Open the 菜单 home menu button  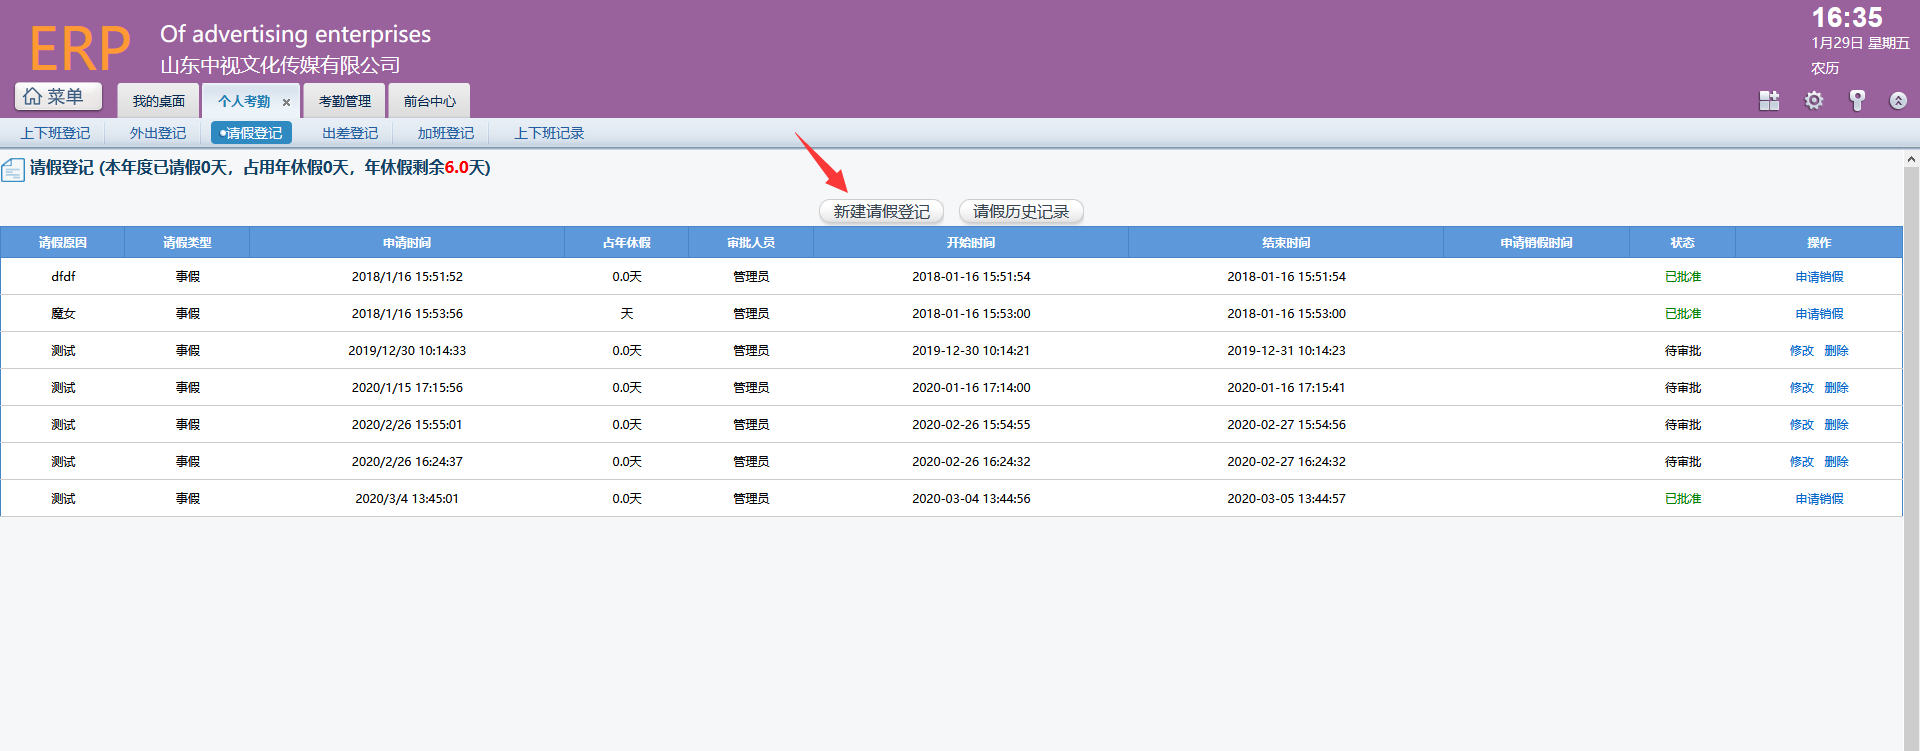(58, 96)
